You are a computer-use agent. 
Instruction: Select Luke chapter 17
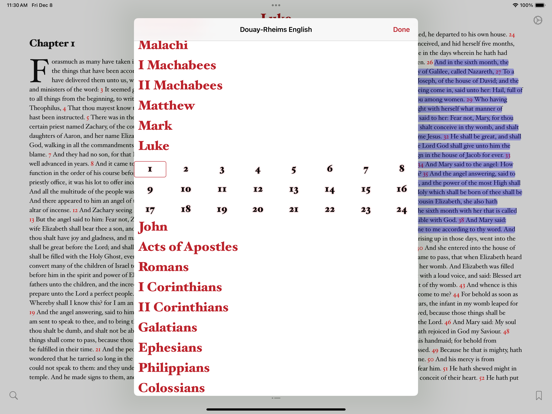pos(150,210)
